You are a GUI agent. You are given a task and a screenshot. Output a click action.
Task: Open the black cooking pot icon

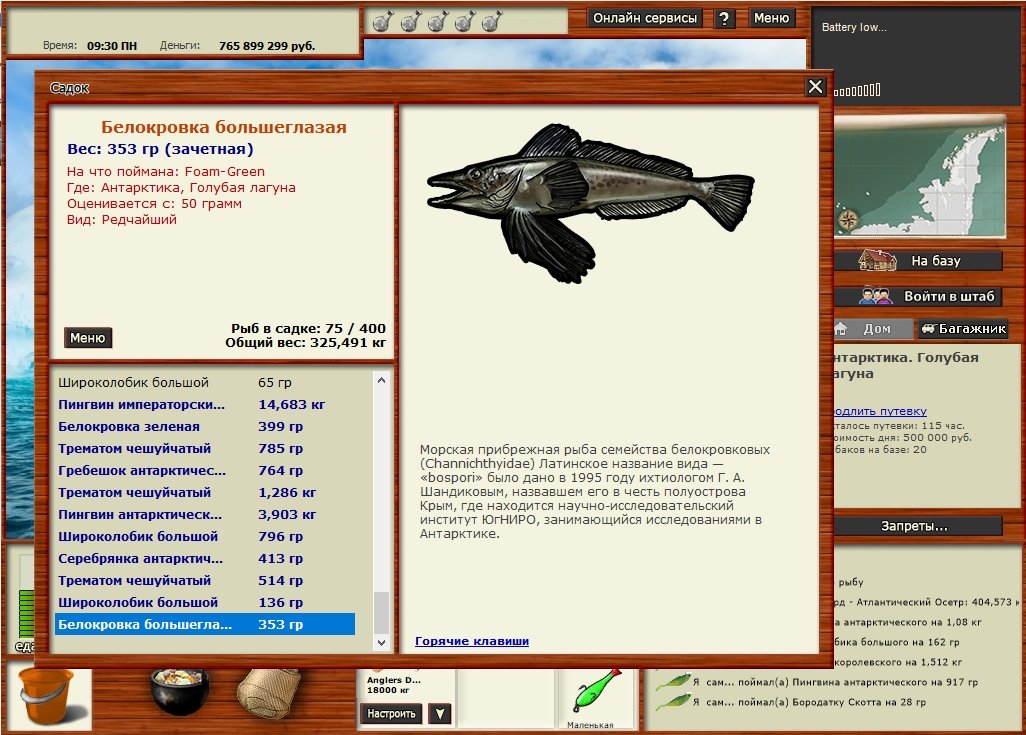[181, 691]
